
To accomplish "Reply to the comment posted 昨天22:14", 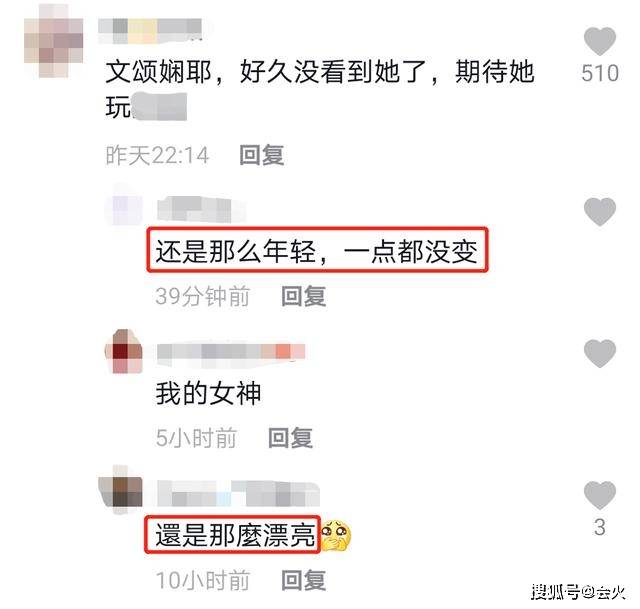I will [x=262, y=156].
